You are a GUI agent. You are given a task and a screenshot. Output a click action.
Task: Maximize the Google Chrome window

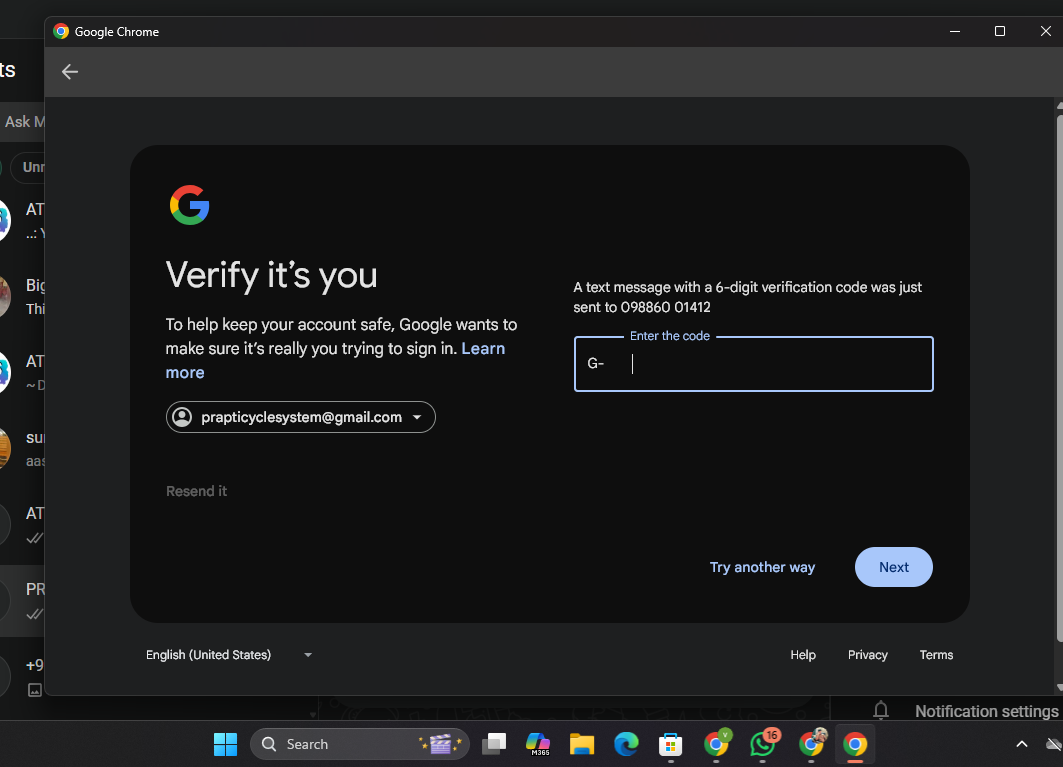point(999,31)
